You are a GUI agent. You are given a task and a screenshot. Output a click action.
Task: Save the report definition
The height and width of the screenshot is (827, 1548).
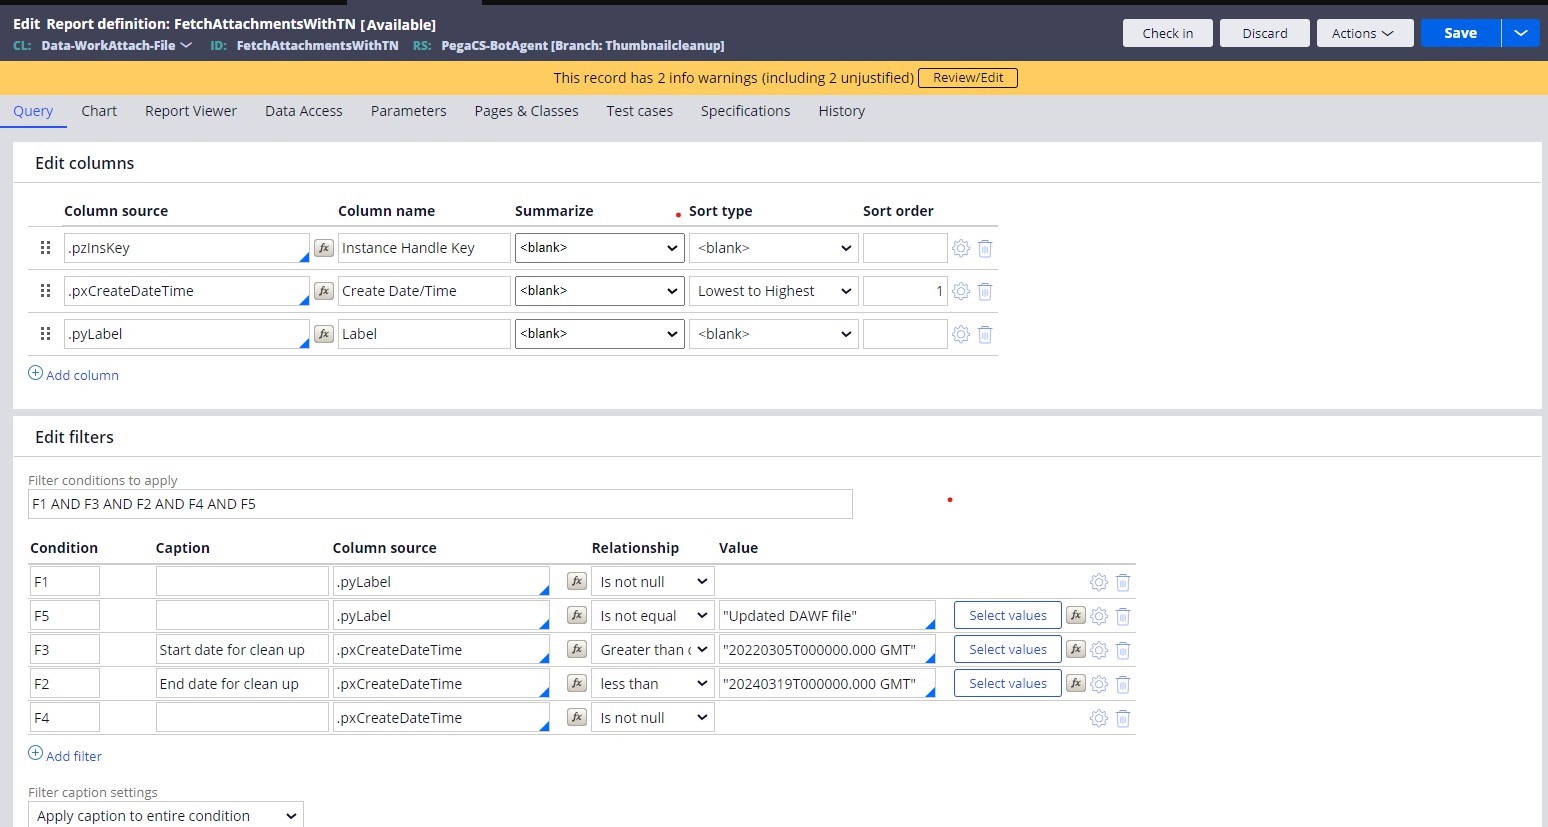point(1461,33)
